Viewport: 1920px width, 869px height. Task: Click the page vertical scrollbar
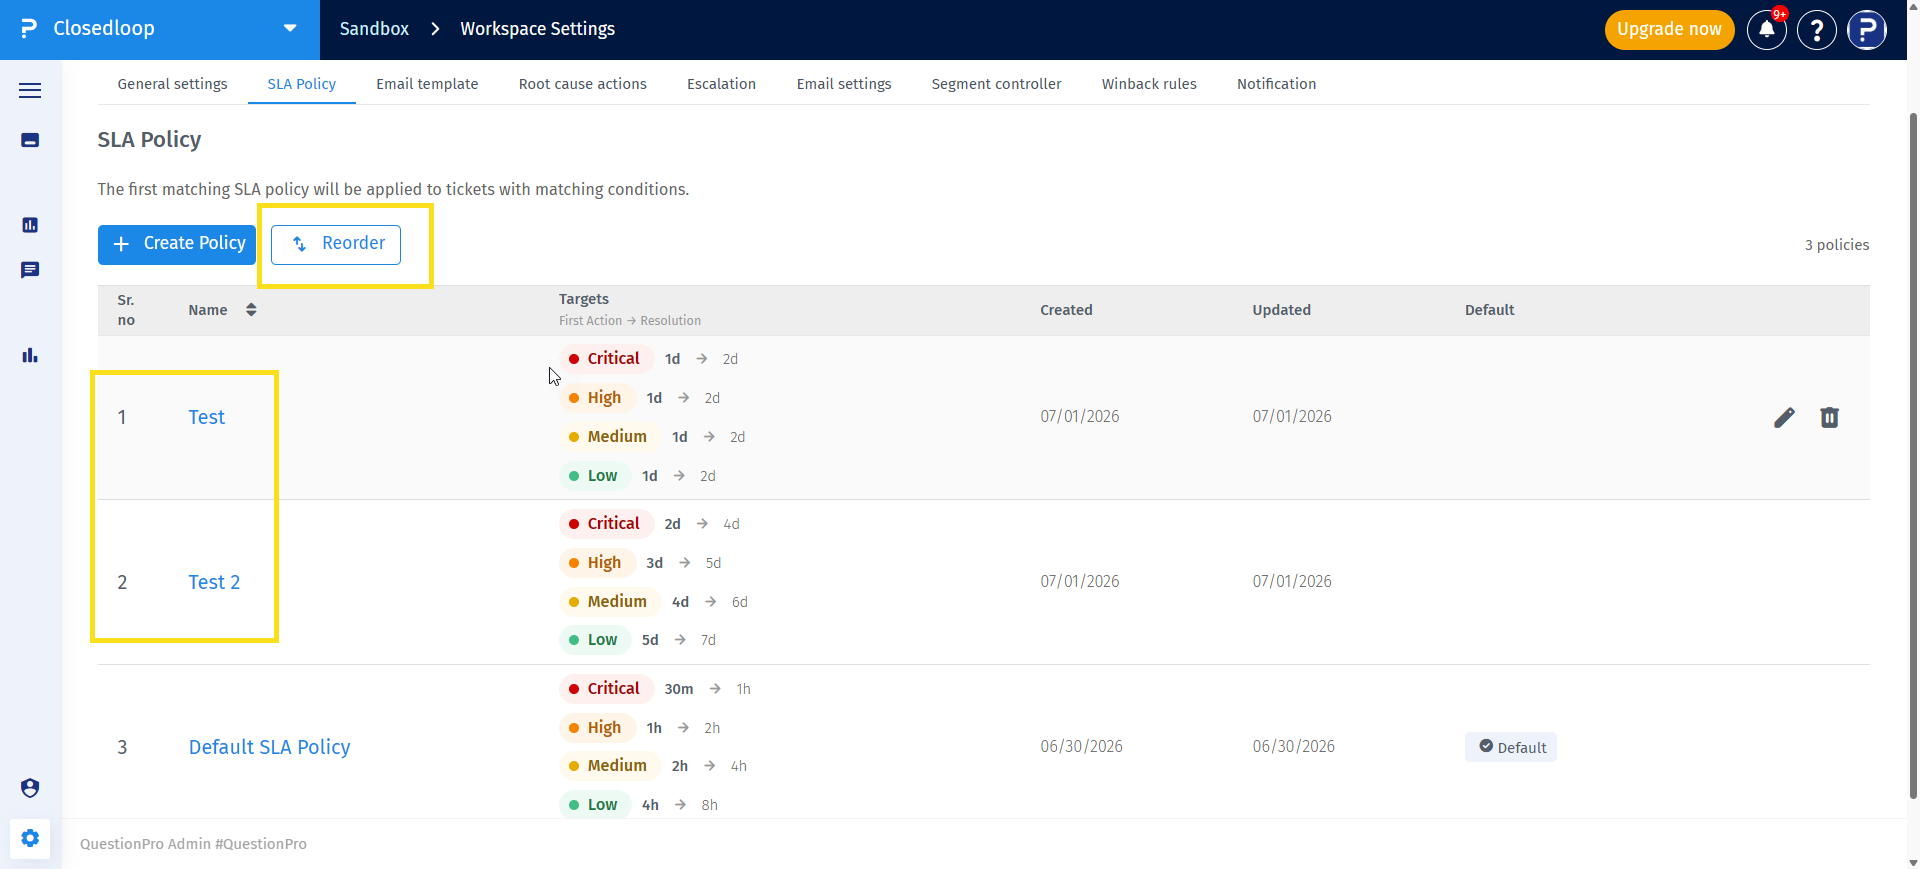tap(1913, 455)
